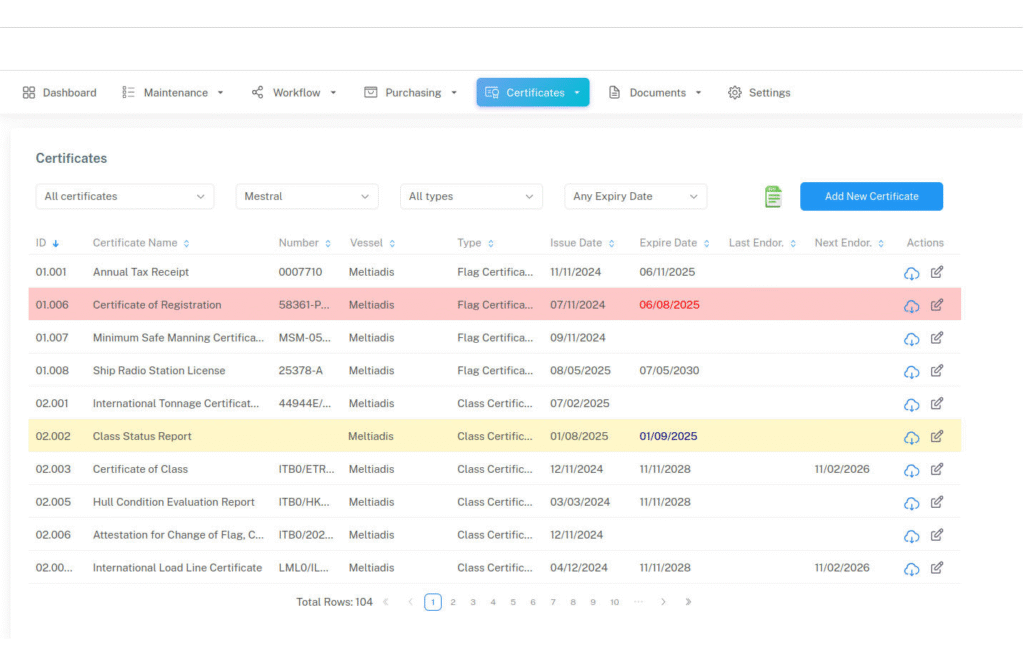Open the All certificates filter dropdown
This screenshot has width=1024, height=650.
coord(125,197)
